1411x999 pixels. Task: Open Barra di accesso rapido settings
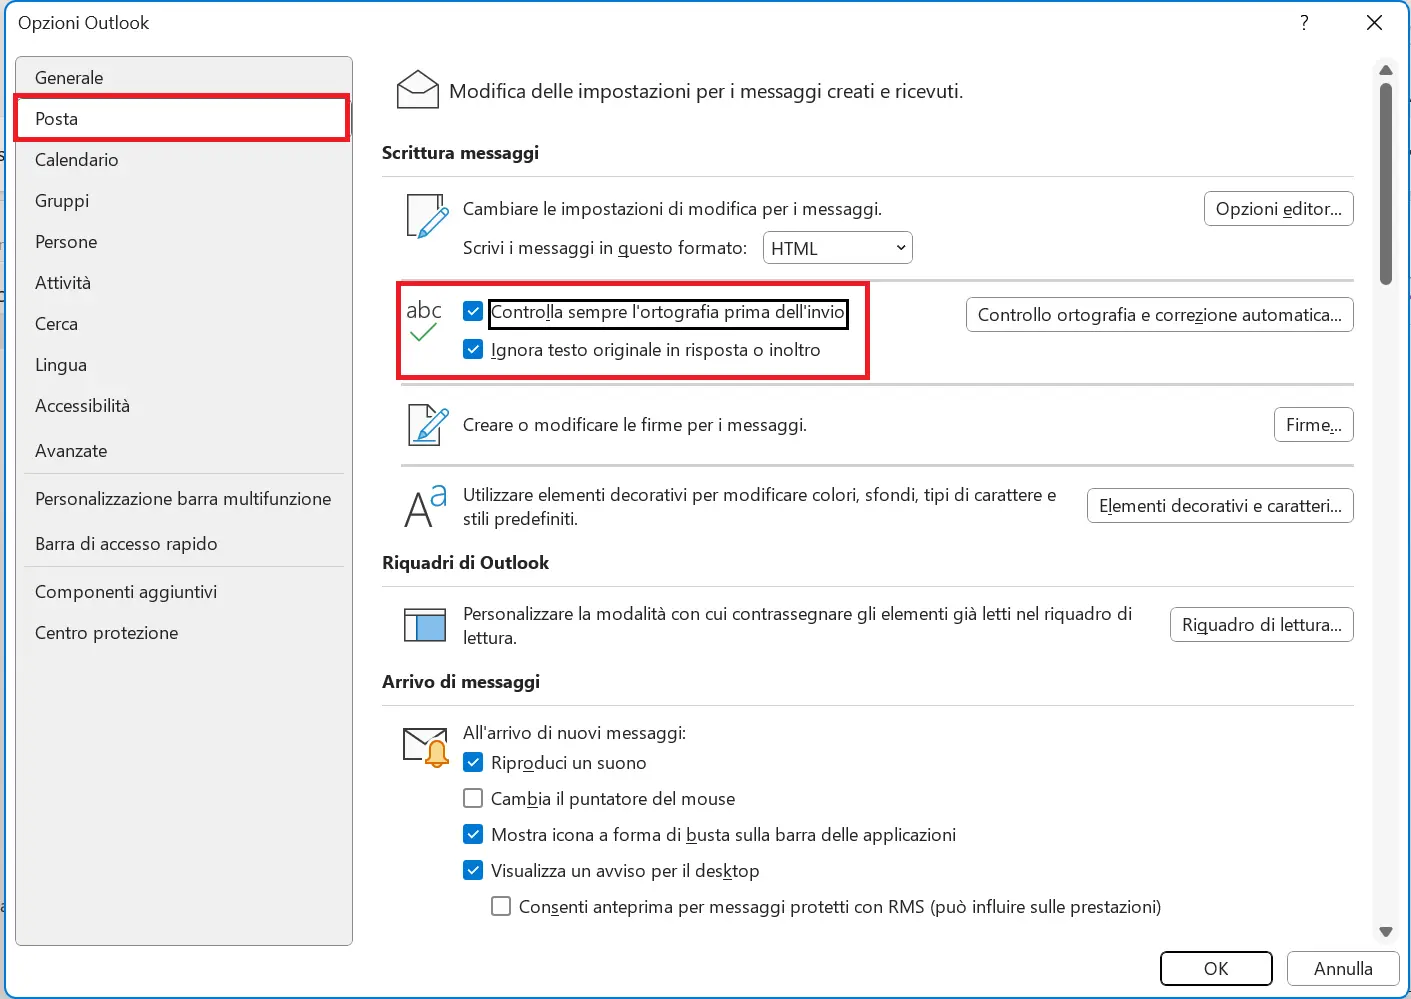coord(184,543)
